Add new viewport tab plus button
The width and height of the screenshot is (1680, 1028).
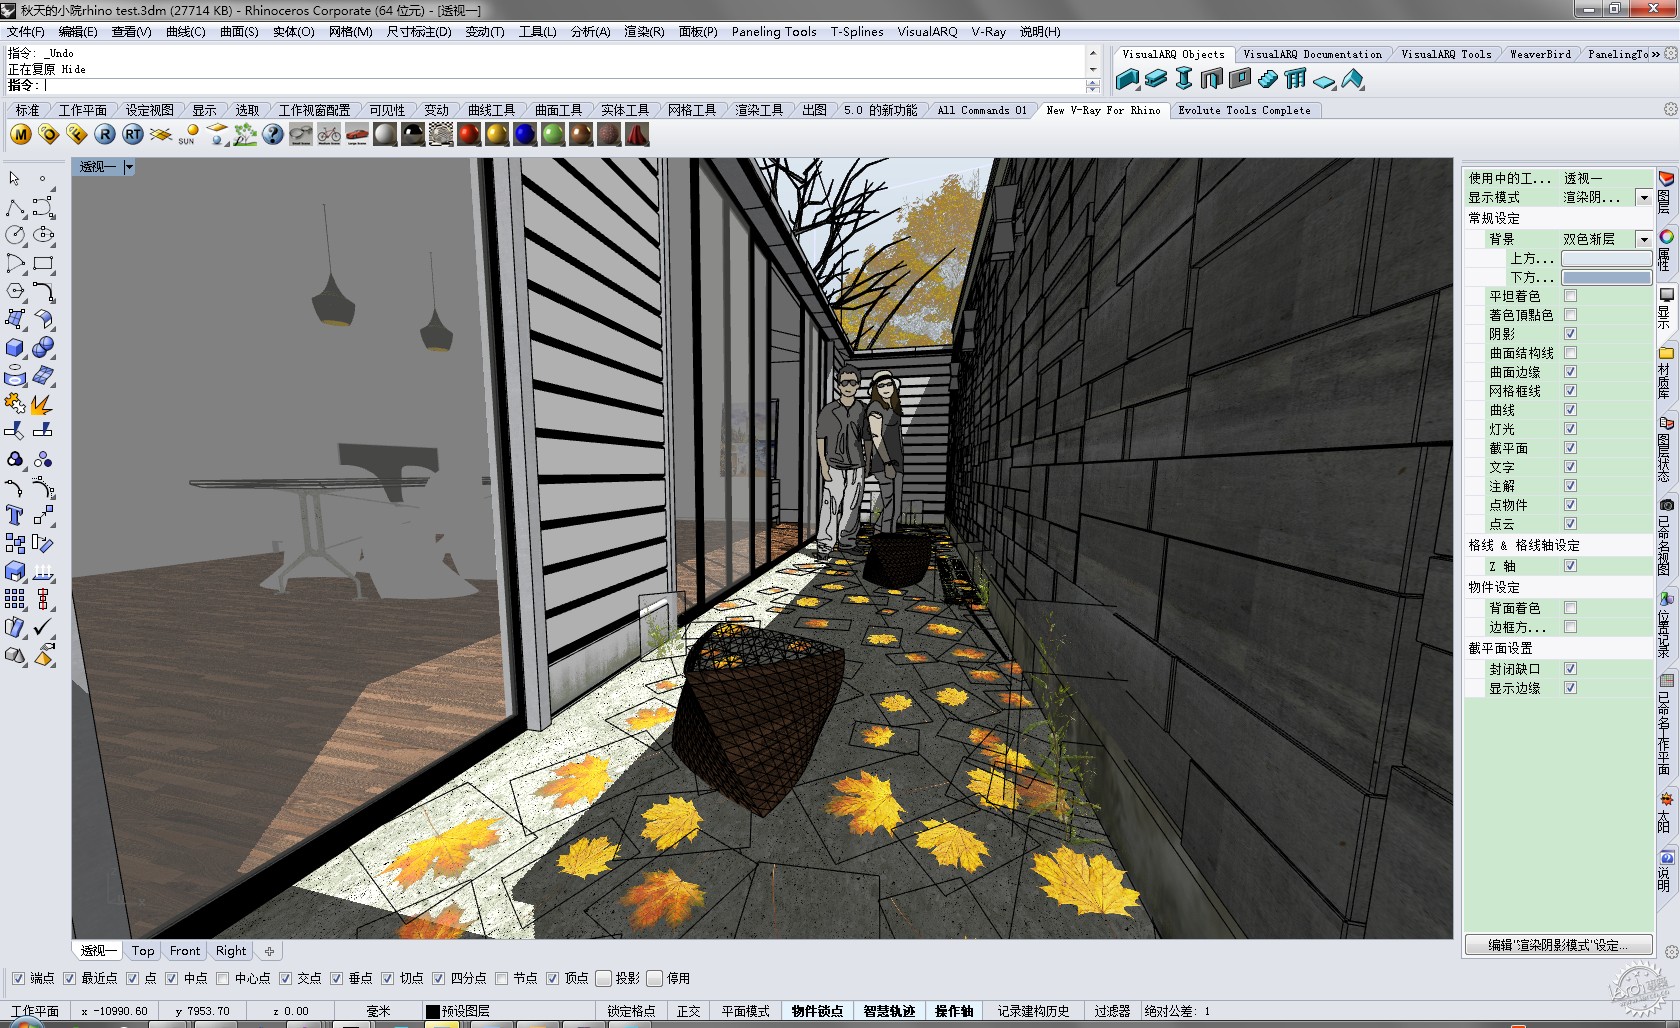point(269,951)
